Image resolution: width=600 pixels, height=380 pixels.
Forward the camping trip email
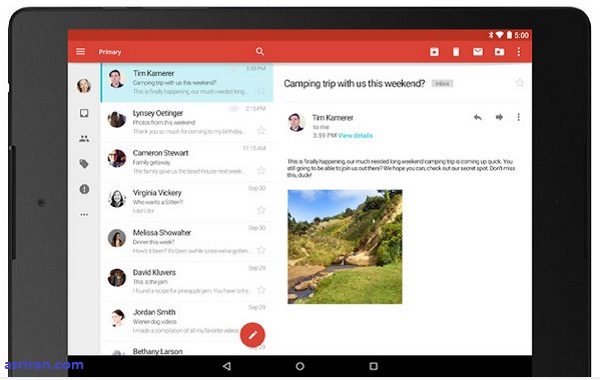click(x=499, y=117)
